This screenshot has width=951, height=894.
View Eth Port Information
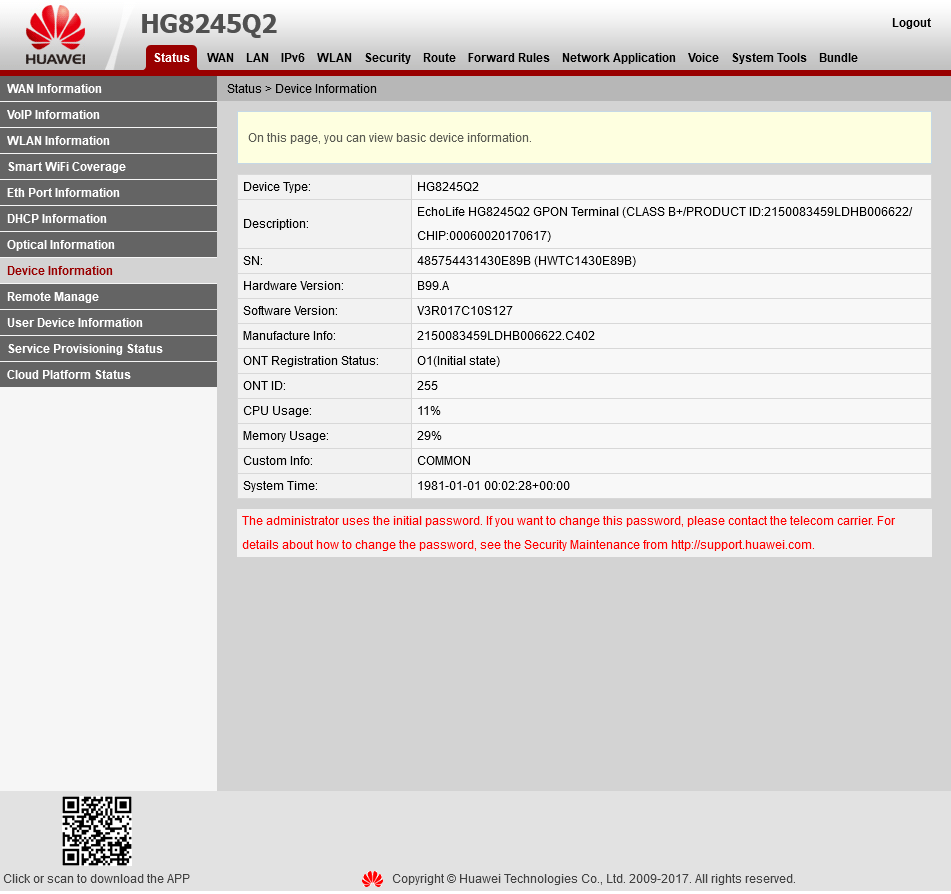pos(109,193)
